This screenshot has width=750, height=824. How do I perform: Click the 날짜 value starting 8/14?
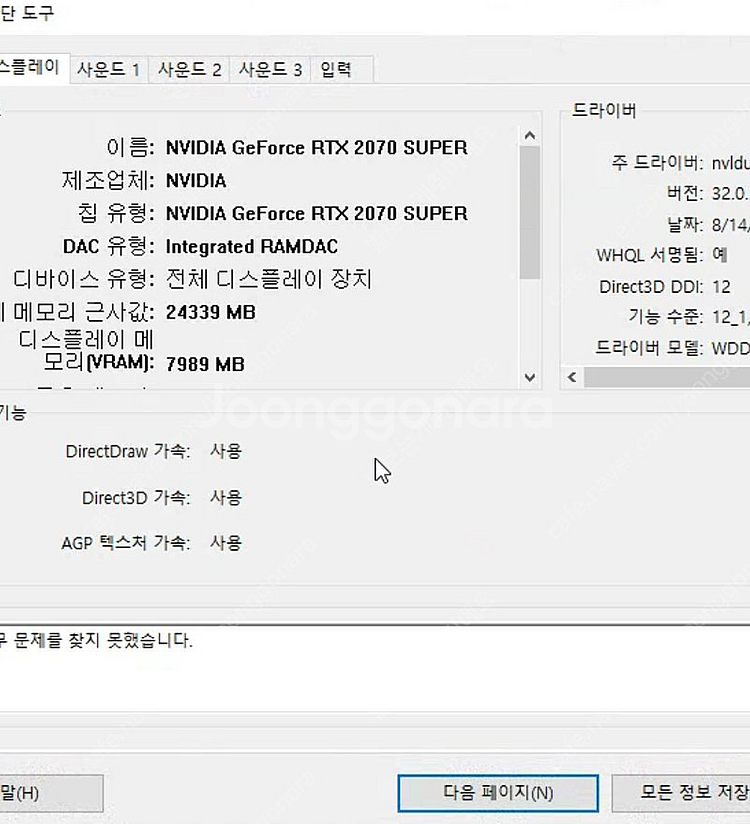click(x=731, y=225)
